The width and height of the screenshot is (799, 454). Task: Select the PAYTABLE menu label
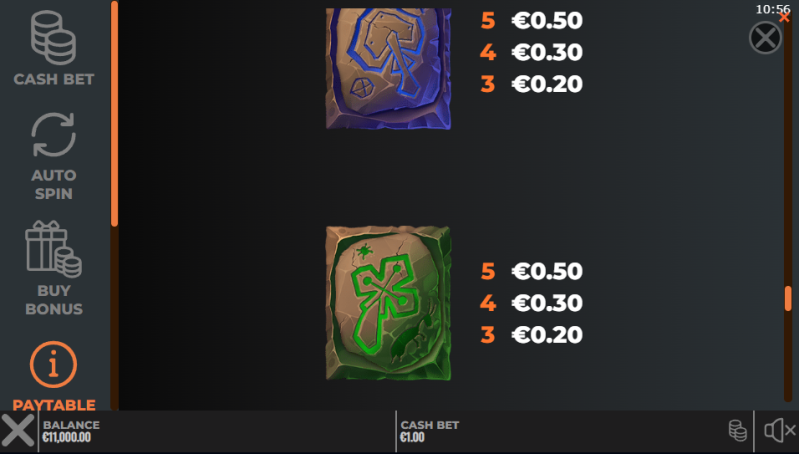point(54,405)
